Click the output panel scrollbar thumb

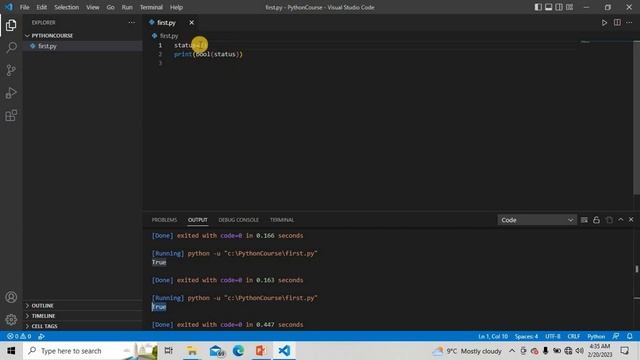coord(636,269)
